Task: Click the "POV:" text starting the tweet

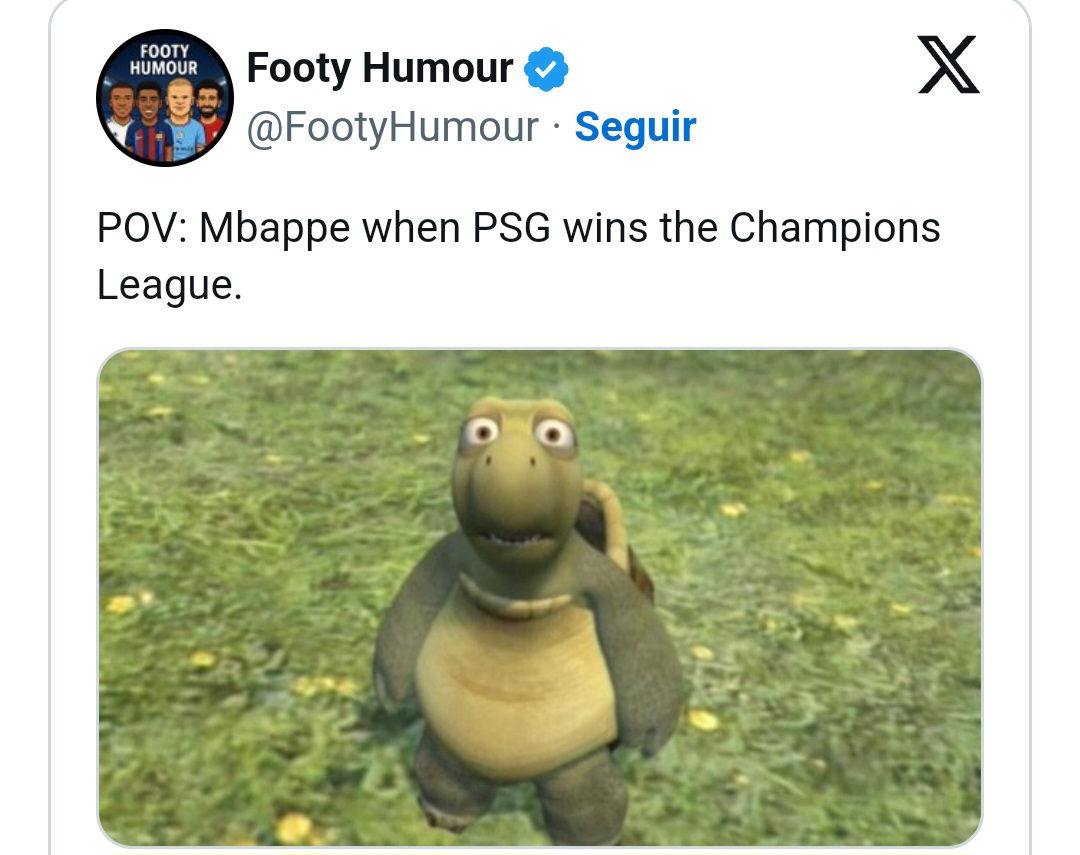Action: click(x=142, y=227)
